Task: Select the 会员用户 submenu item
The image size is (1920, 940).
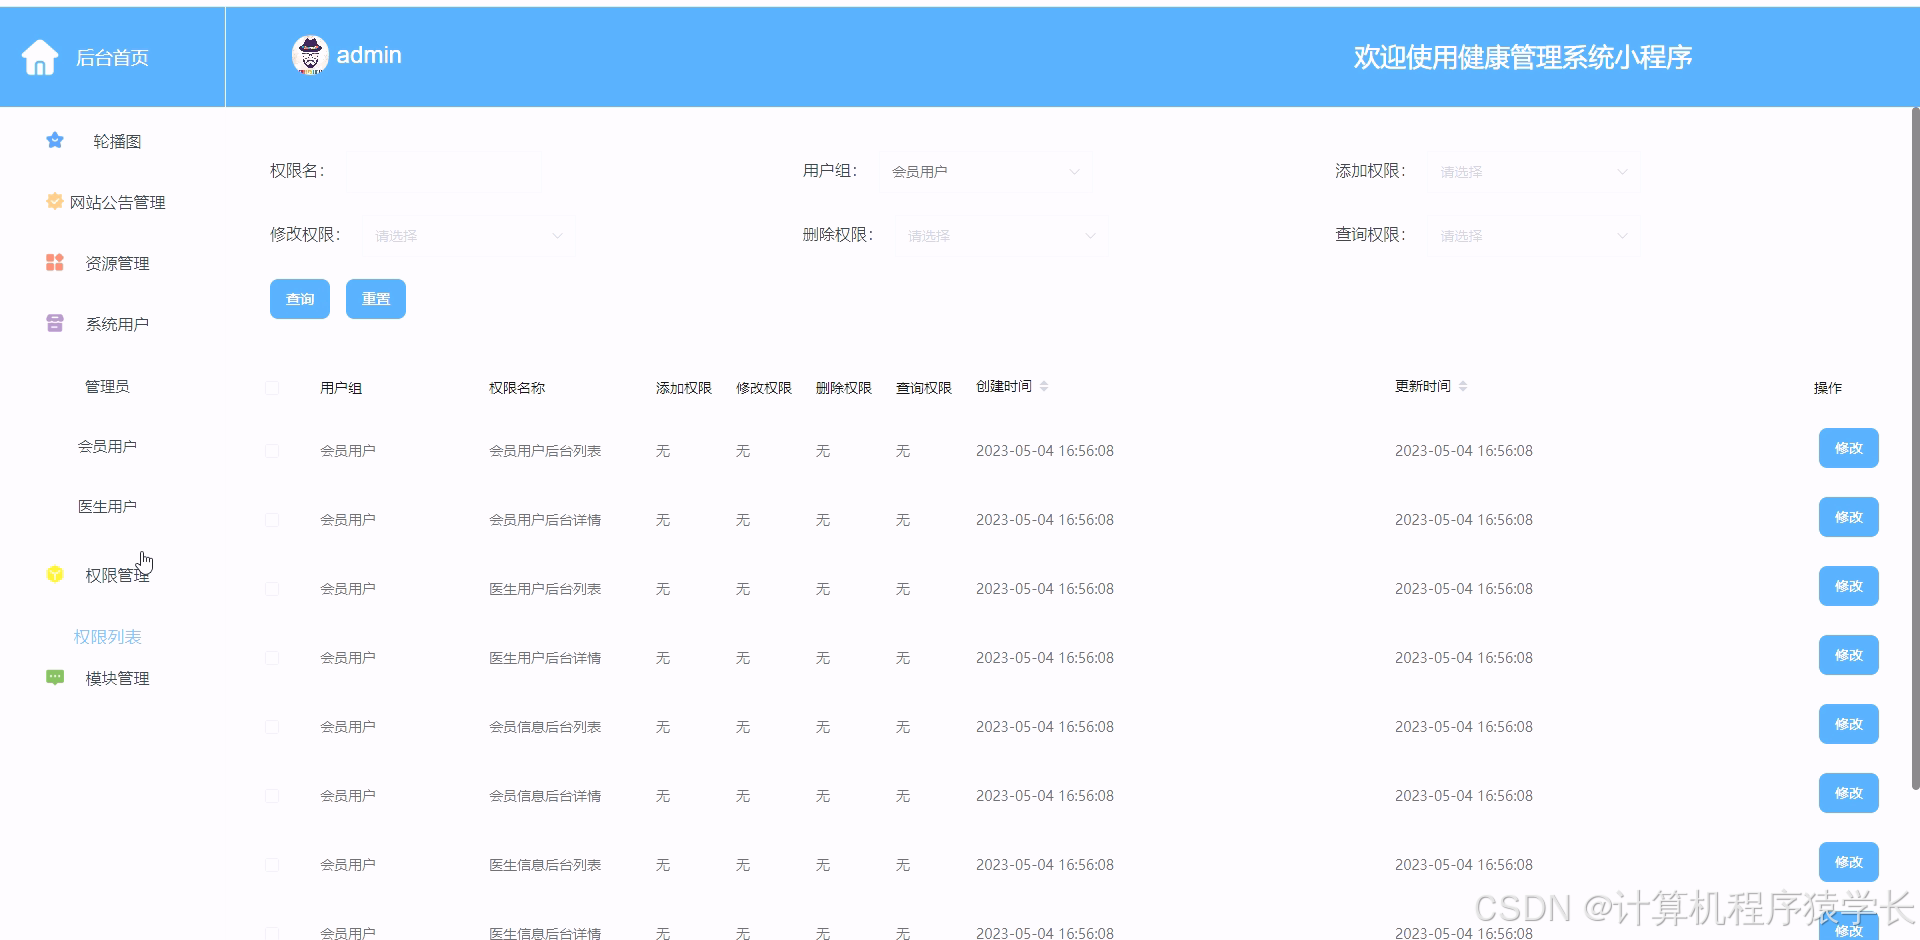Action: pyautogui.click(x=107, y=446)
